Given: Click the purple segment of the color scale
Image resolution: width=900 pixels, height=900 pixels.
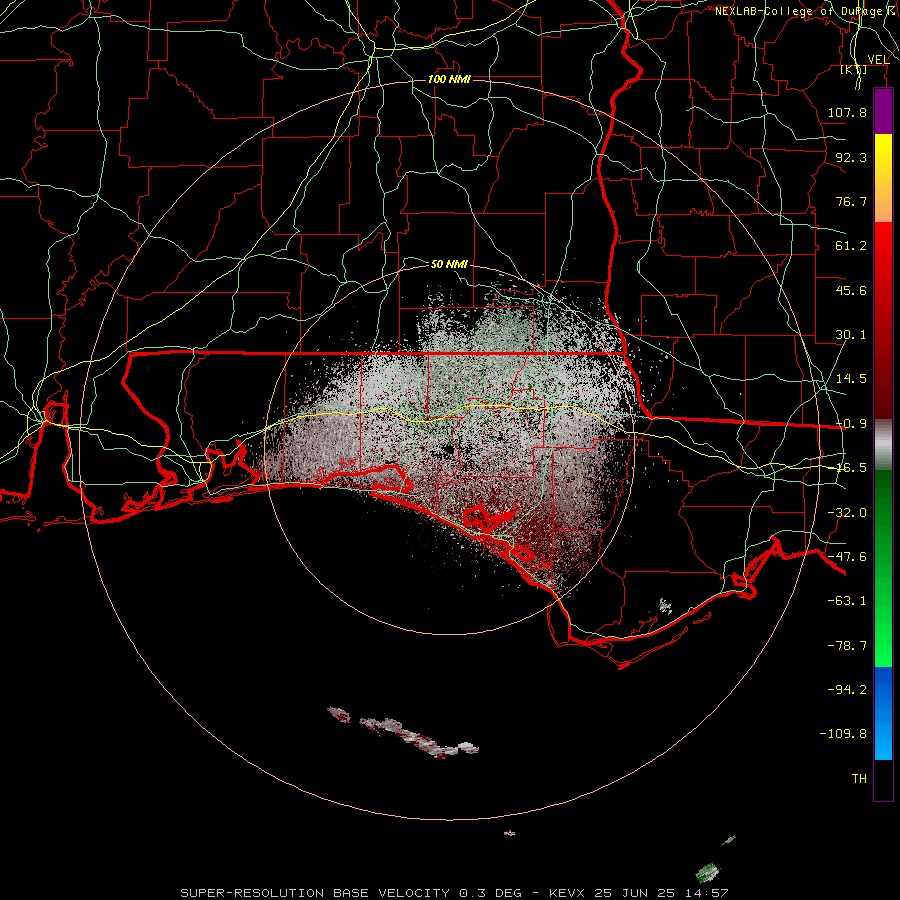Looking at the screenshot, I should click(883, 111).
